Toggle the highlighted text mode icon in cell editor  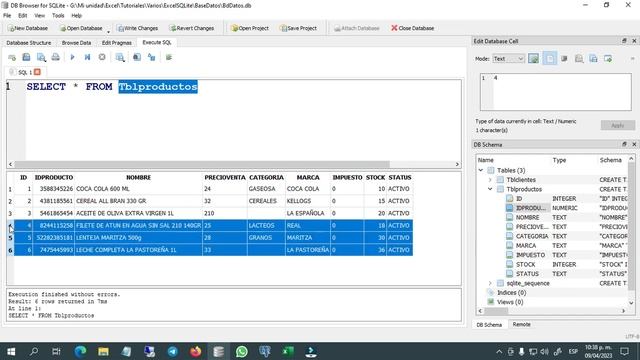pos(549,59)
